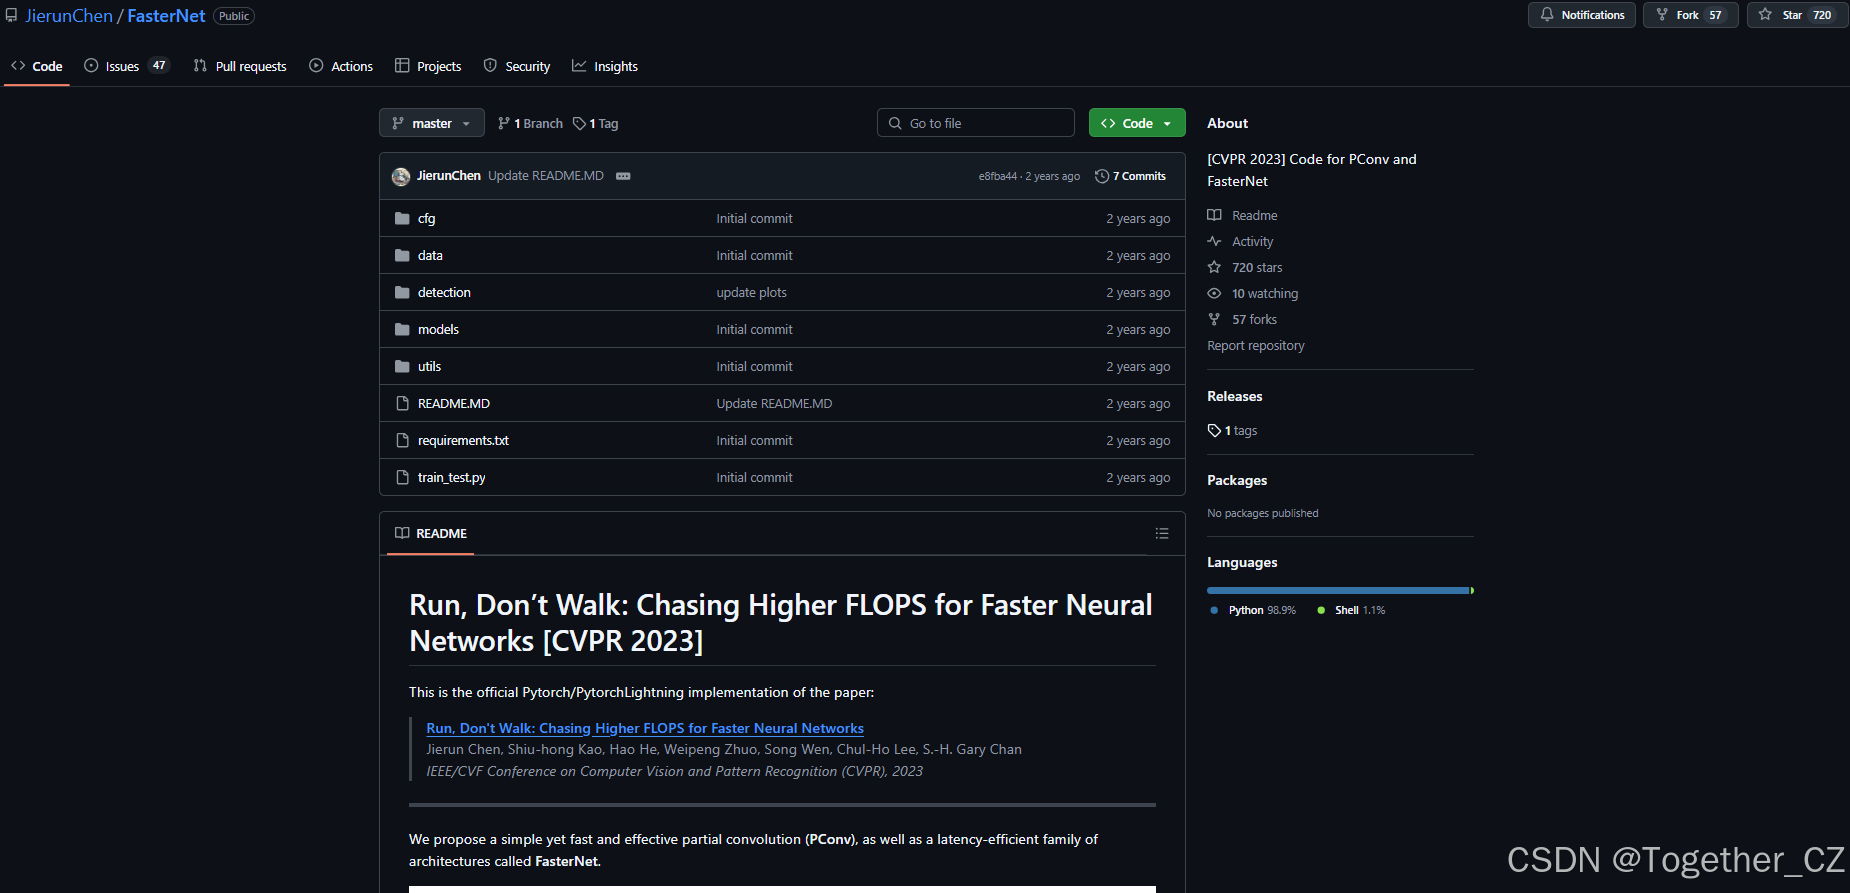Image resolution: width=1850 pixels, height=893 pixels.
Task: View the 57 forks link
Action: click(x=1242, y=319)
